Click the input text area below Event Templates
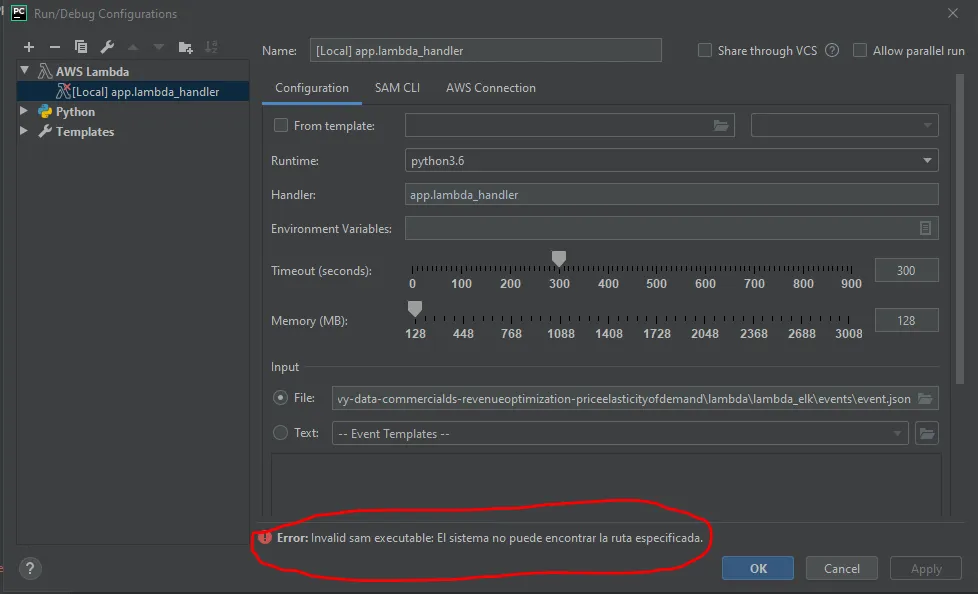The height and width of the screenshot is (594, 978). pos(606,484)
